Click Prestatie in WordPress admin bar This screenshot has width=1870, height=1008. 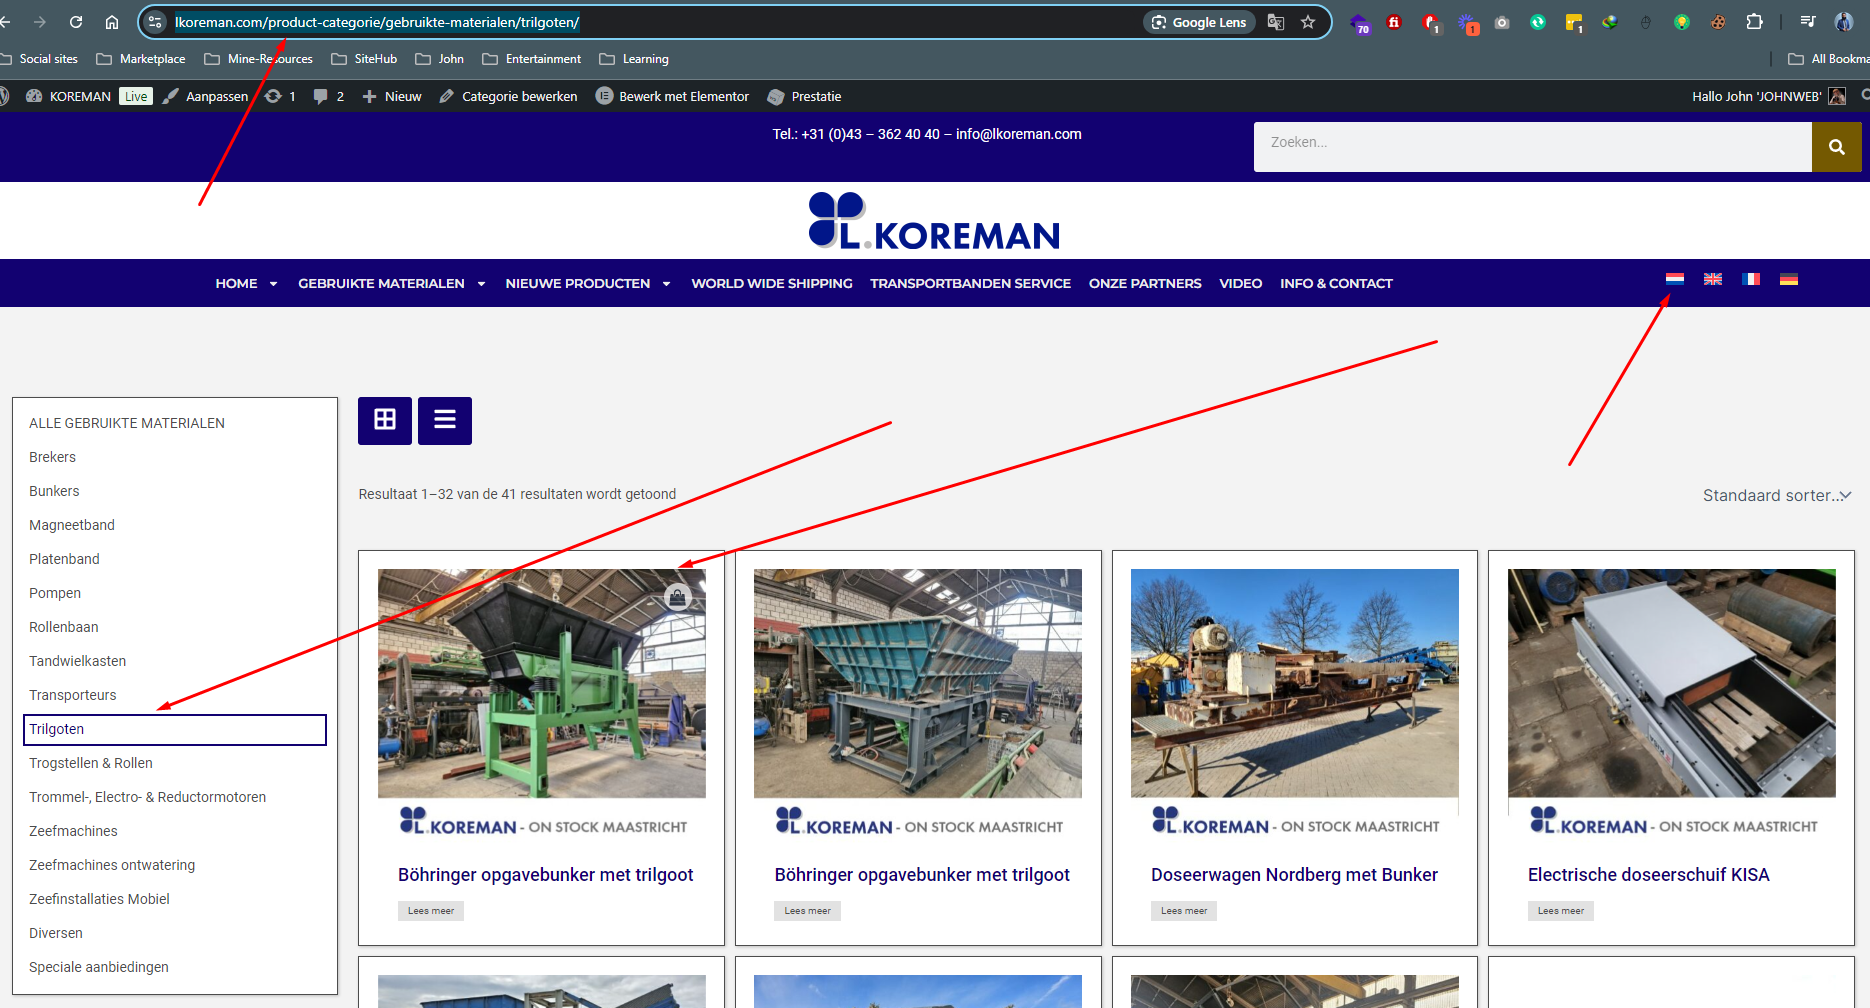pos(804,96)
